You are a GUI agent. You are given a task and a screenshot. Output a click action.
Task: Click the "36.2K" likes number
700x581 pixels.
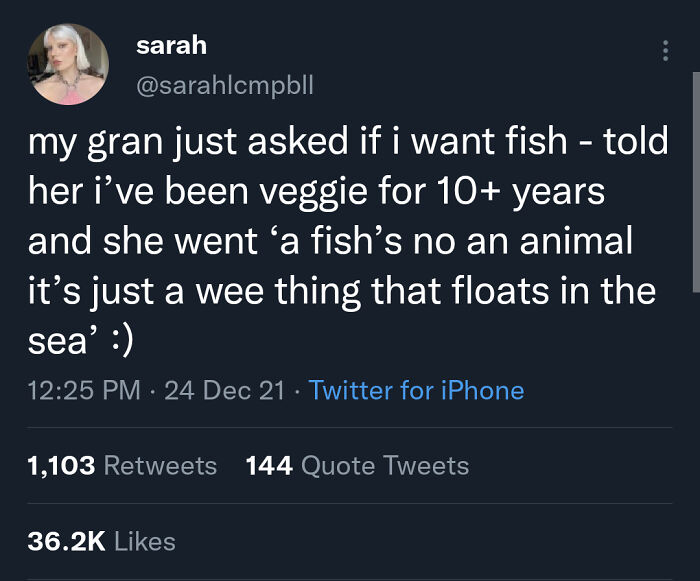[x=67, y=541]
